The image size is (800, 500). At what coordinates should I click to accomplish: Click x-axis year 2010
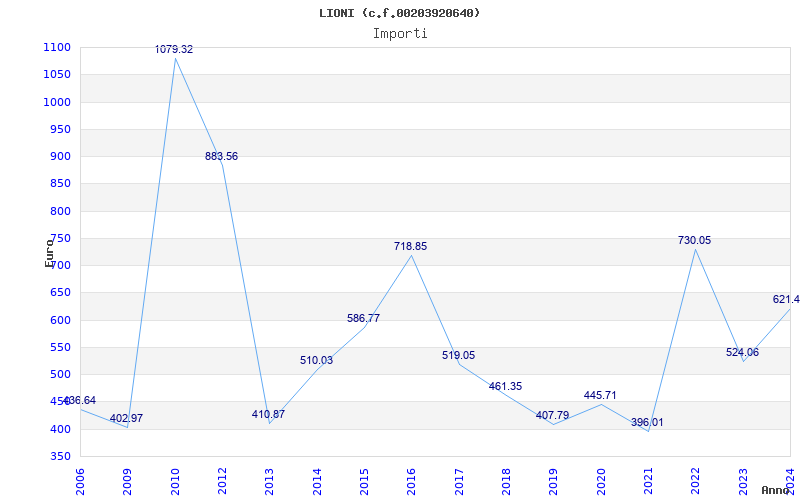[174, 482]
